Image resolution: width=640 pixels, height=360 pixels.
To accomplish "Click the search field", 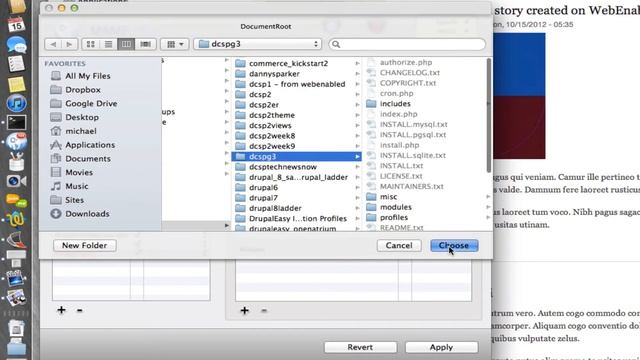I will pyautogui.click(x=407, y=44).
